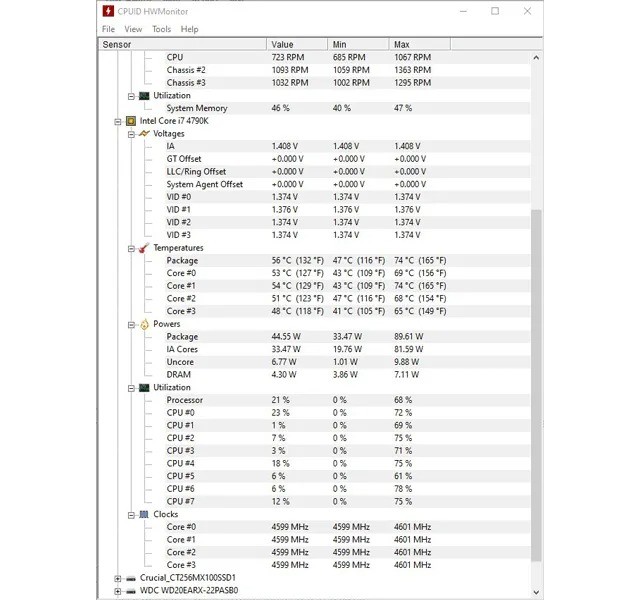The width and height of the screenshot is (640, 600).
Task: Click the Min column header
Action: point(358,44)
